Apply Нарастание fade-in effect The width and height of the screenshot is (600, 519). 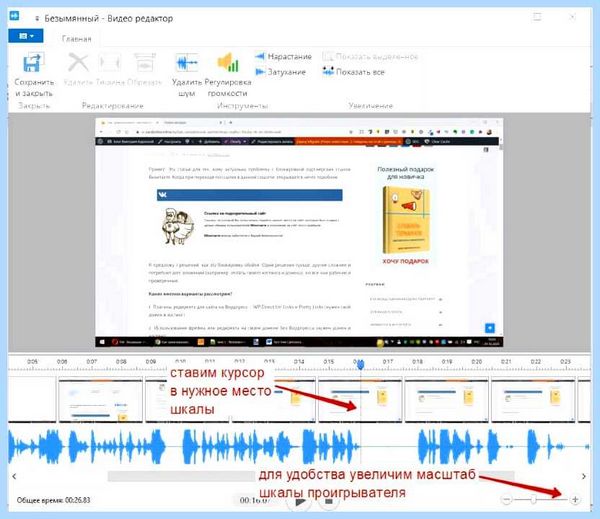283,57
